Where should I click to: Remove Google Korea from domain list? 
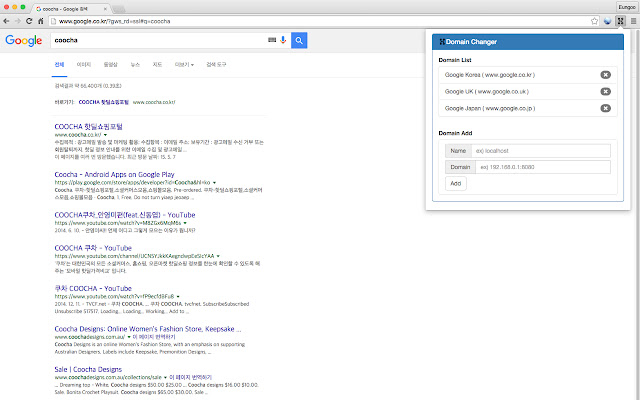605,75
